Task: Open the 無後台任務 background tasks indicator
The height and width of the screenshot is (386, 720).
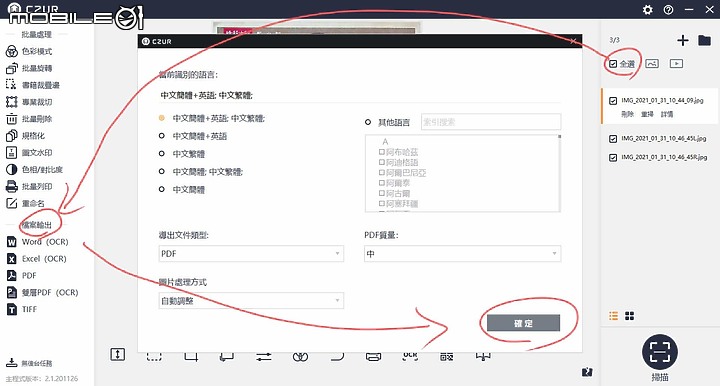Action: 29,363
